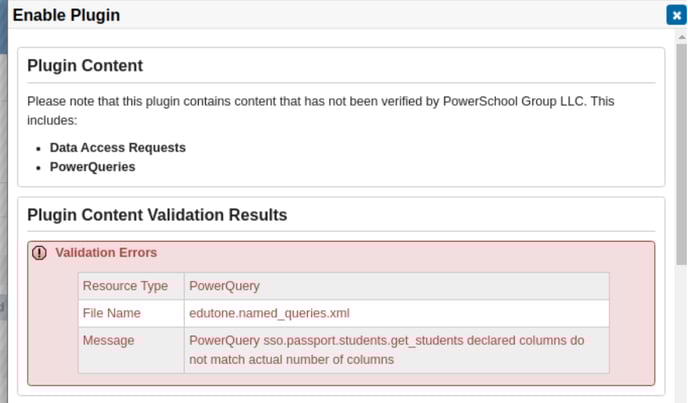Select the Resource Type label cell
The height and width of the screenshot is (403, 688).
pyautogui.click(x=125, y=286)
